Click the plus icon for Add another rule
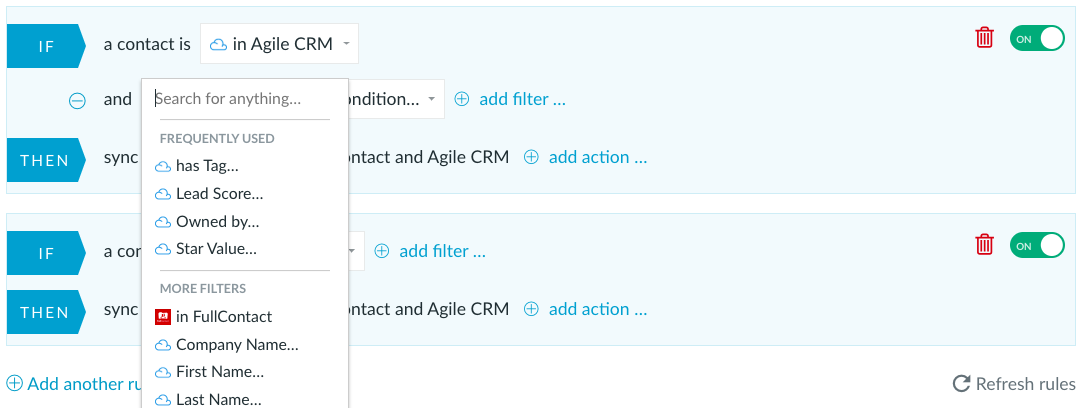The width and height of the screenshot is (1089, 408). (x=14, y=383)
